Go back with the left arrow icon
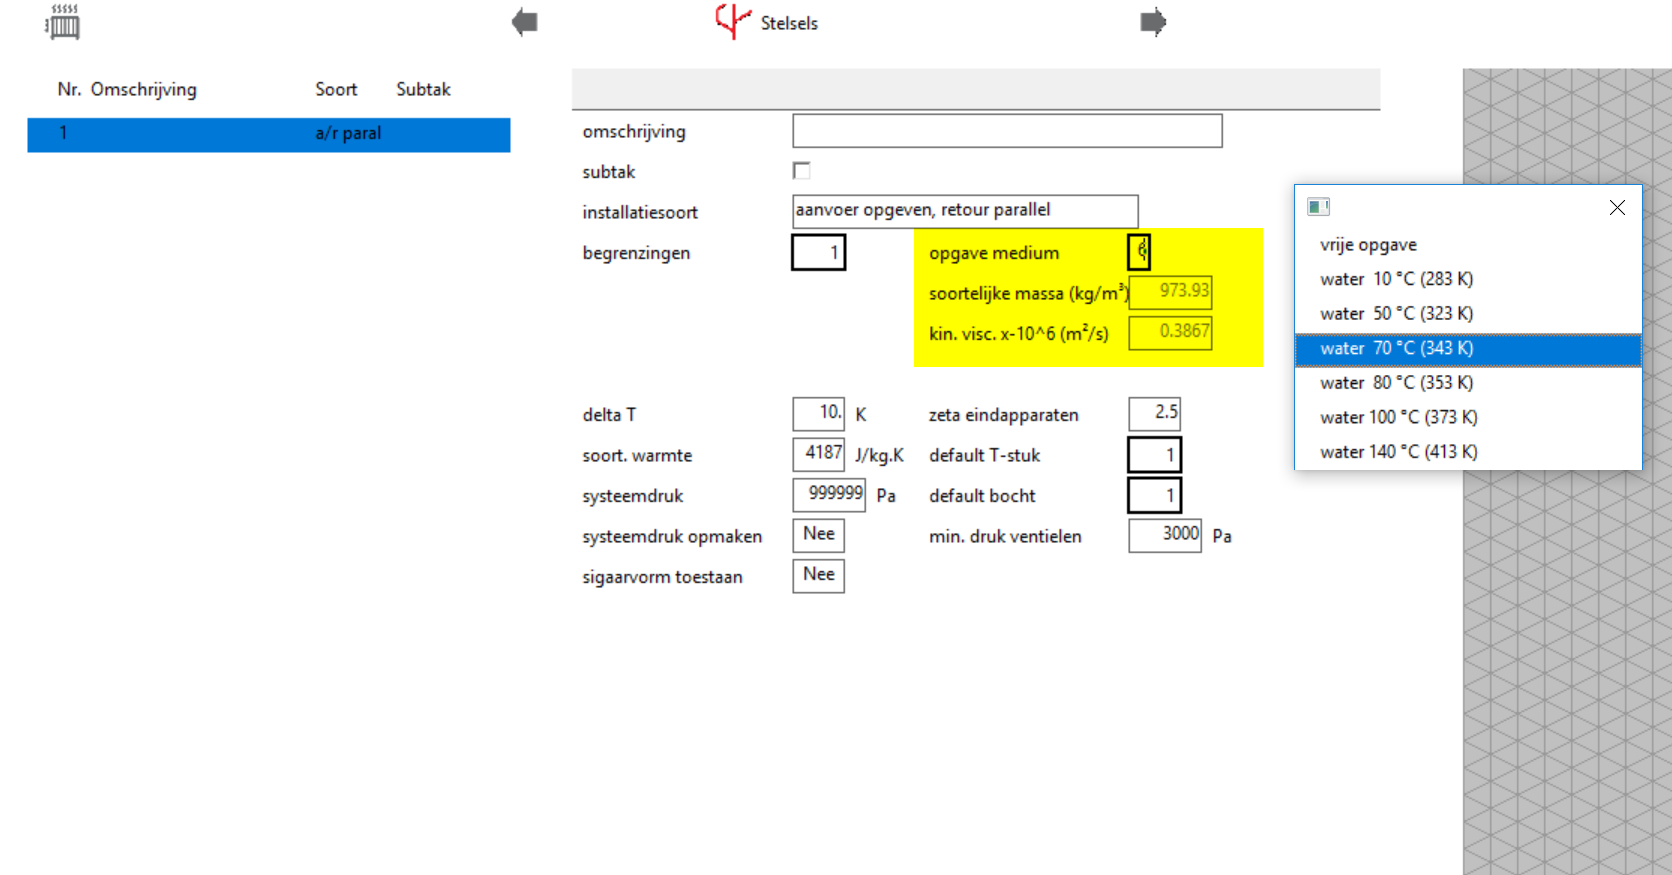The width and height of the screenshot is (1672, 875). [524, 22]
